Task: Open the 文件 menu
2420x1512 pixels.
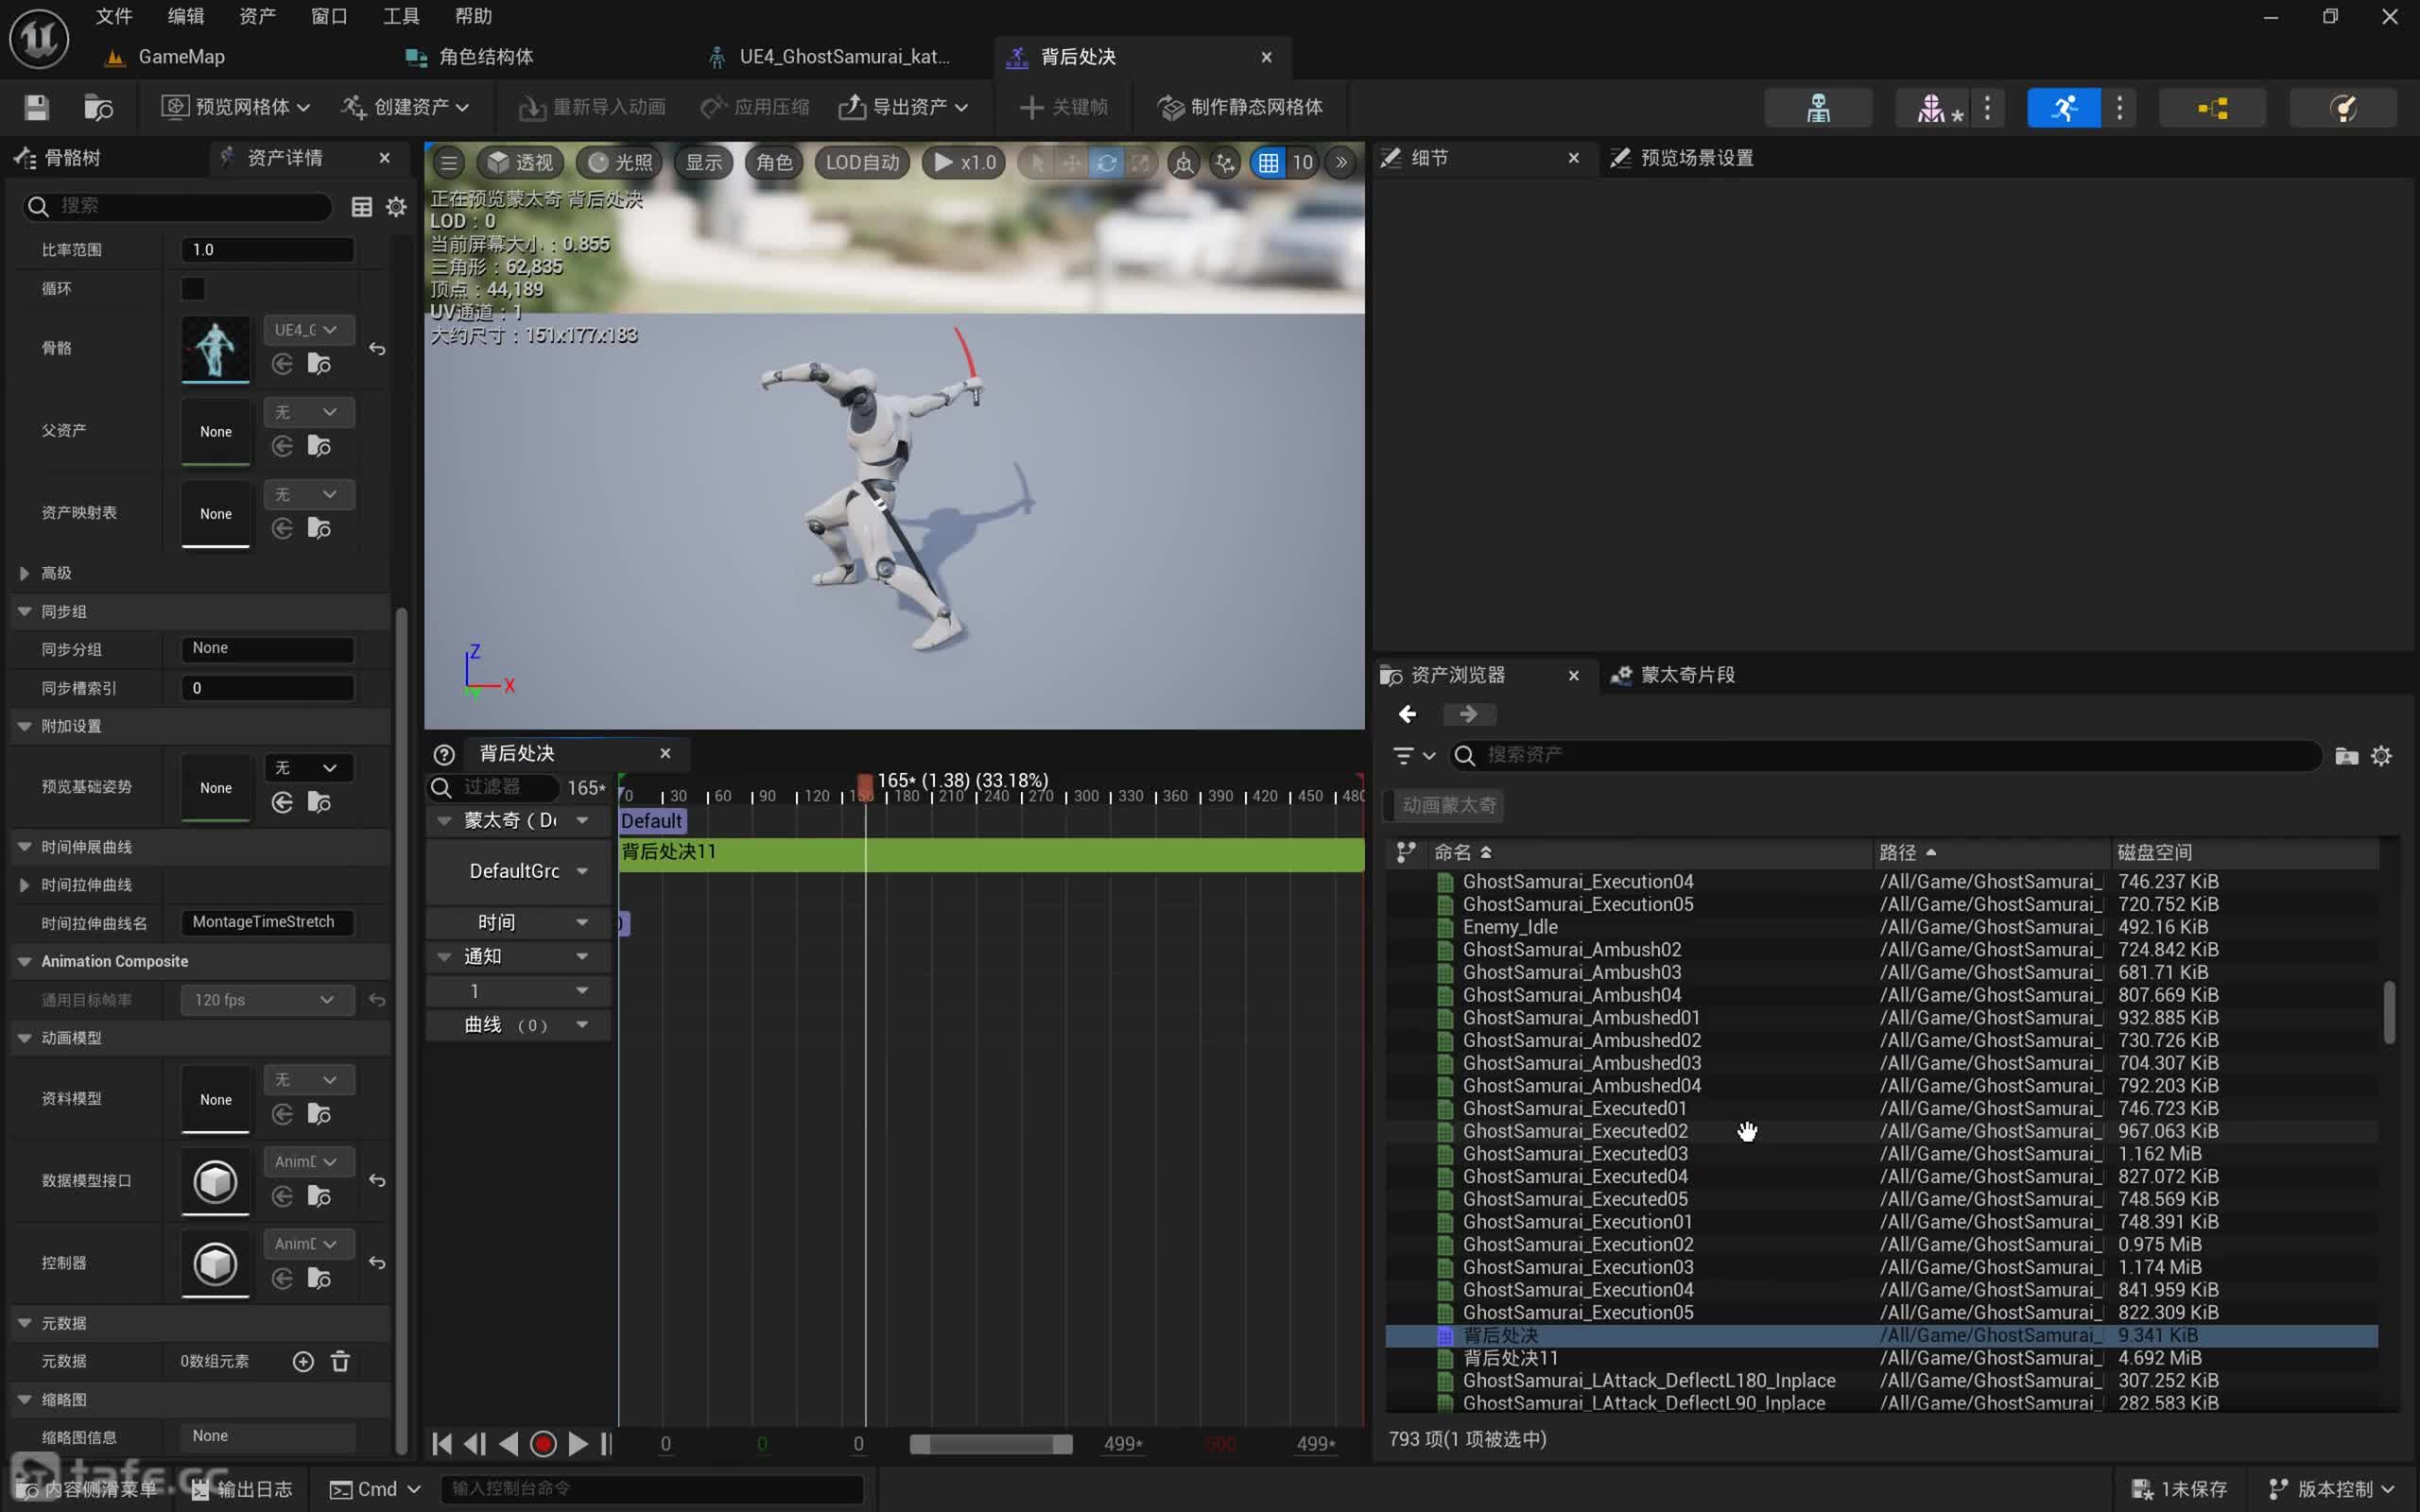Action: pos(113,16)
